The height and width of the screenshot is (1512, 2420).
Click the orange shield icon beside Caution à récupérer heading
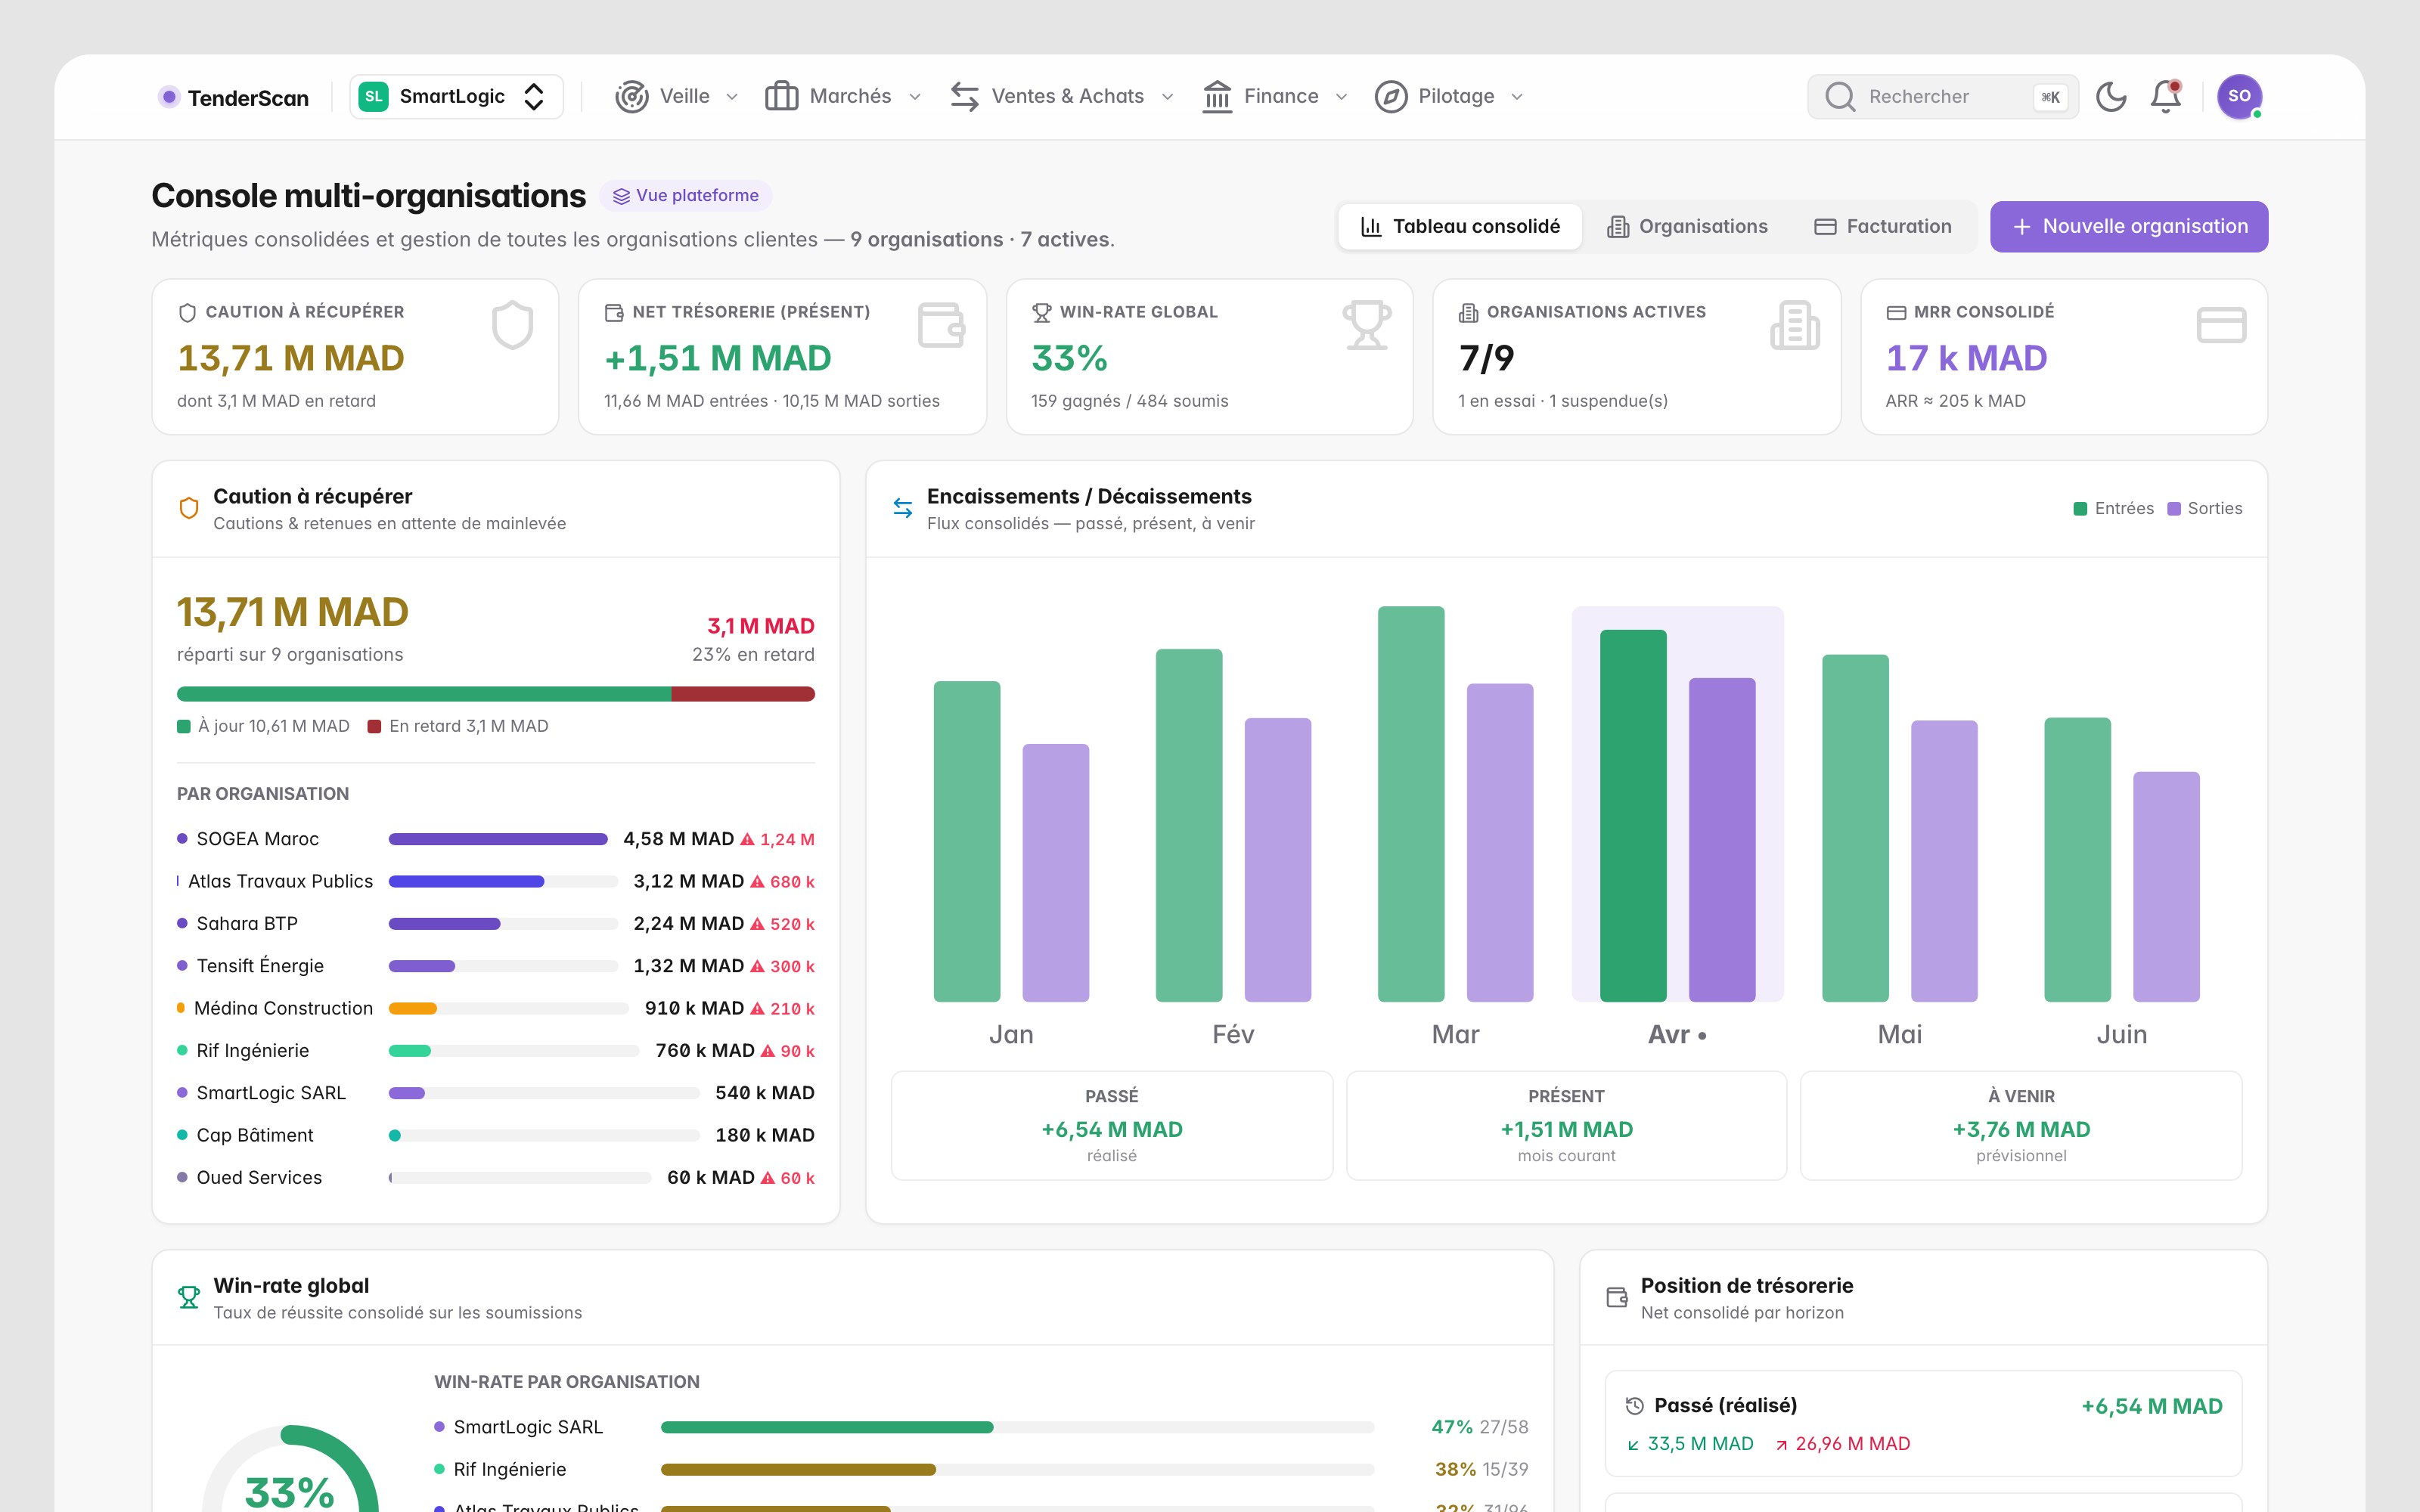188,508
